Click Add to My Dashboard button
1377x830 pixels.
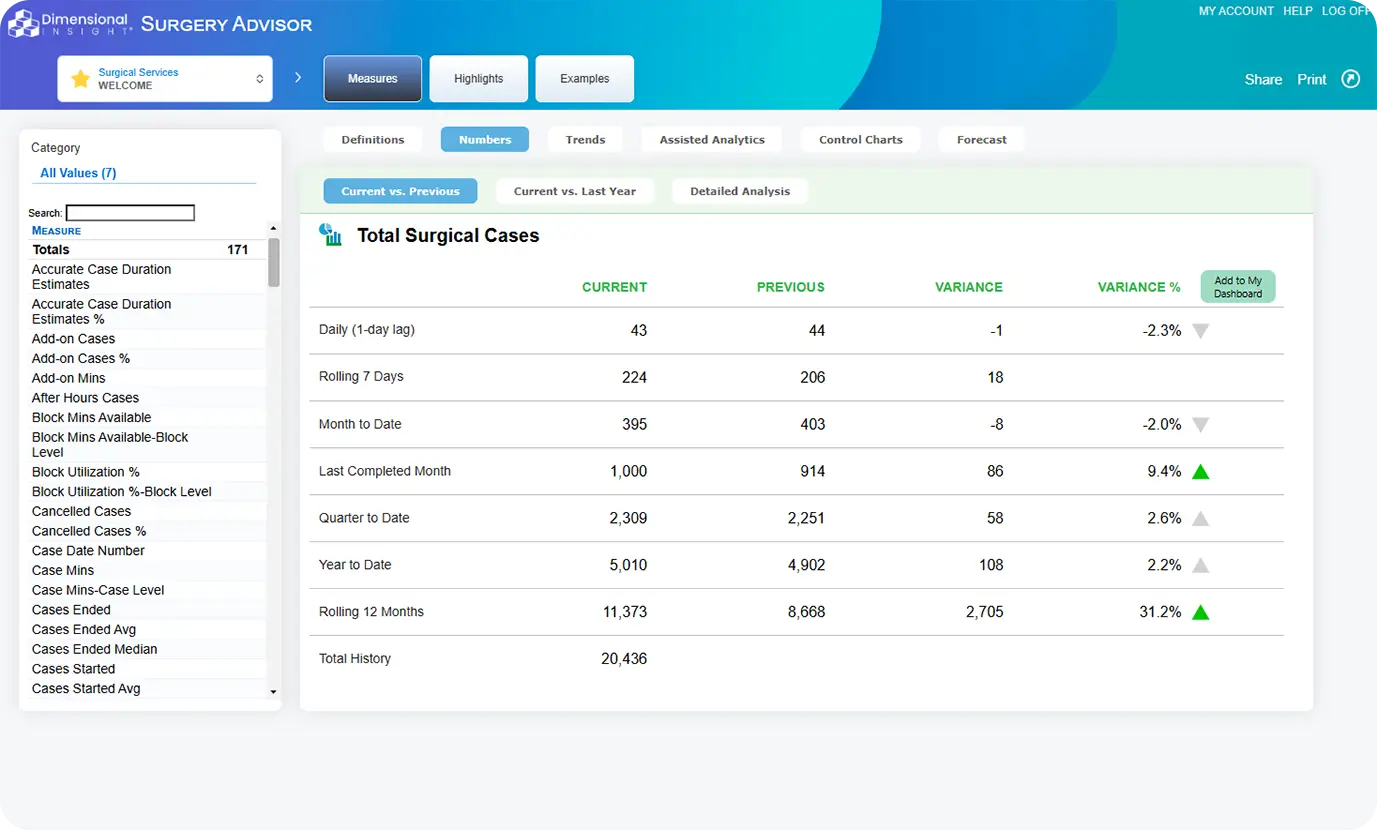tap(1237, 287)
